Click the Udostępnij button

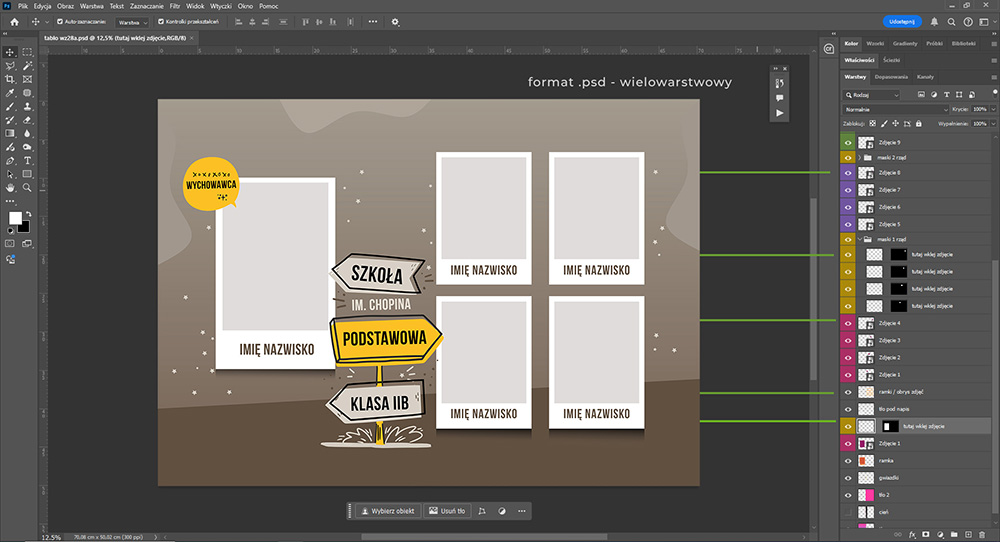point(902,22)
